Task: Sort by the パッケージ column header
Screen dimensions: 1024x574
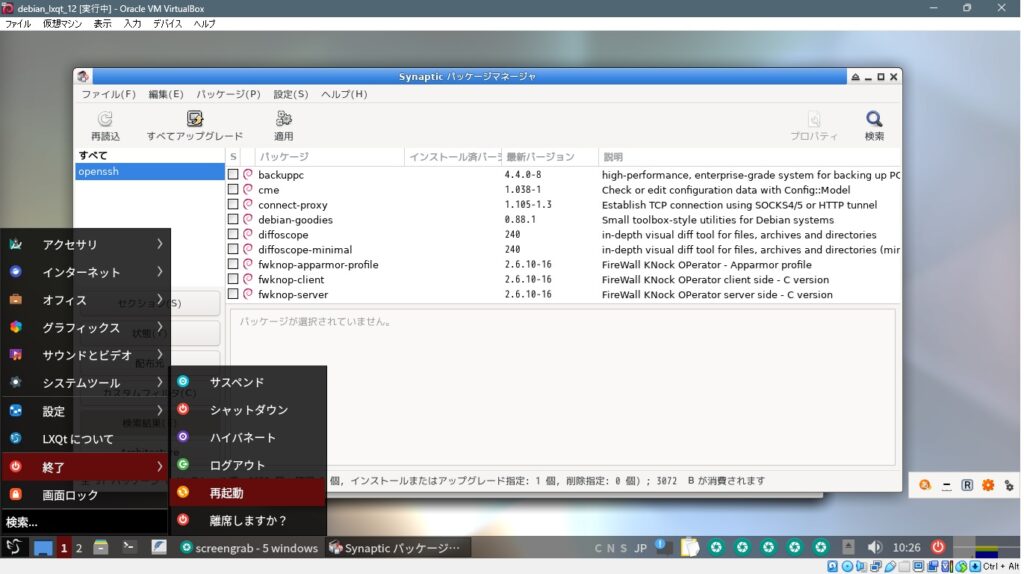Action: coord(330,157)
